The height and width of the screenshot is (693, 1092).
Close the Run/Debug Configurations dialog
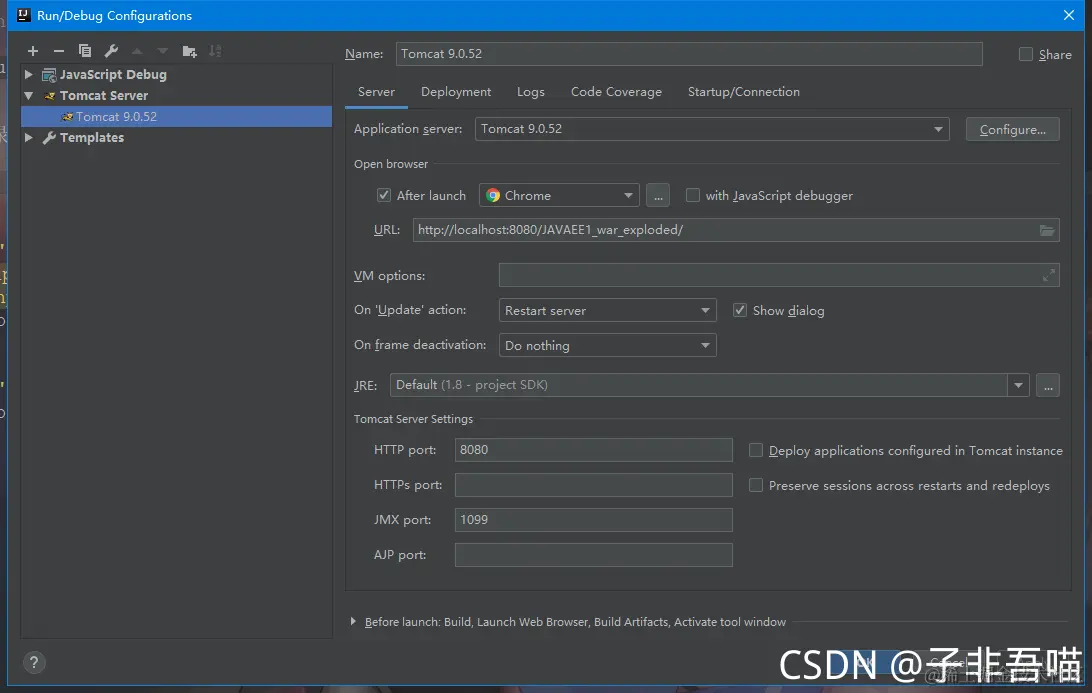[x=1069, y=15]
